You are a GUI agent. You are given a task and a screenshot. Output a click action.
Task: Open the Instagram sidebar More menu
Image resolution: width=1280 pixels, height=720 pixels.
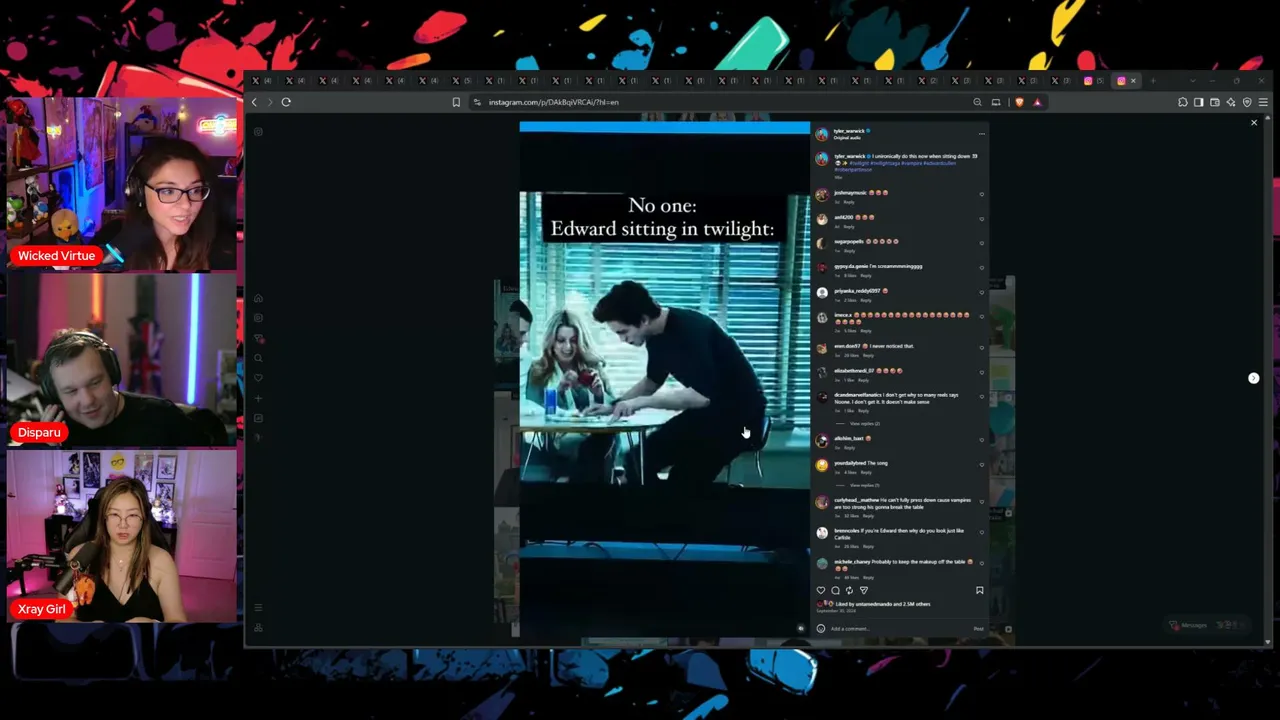point(258,608)
